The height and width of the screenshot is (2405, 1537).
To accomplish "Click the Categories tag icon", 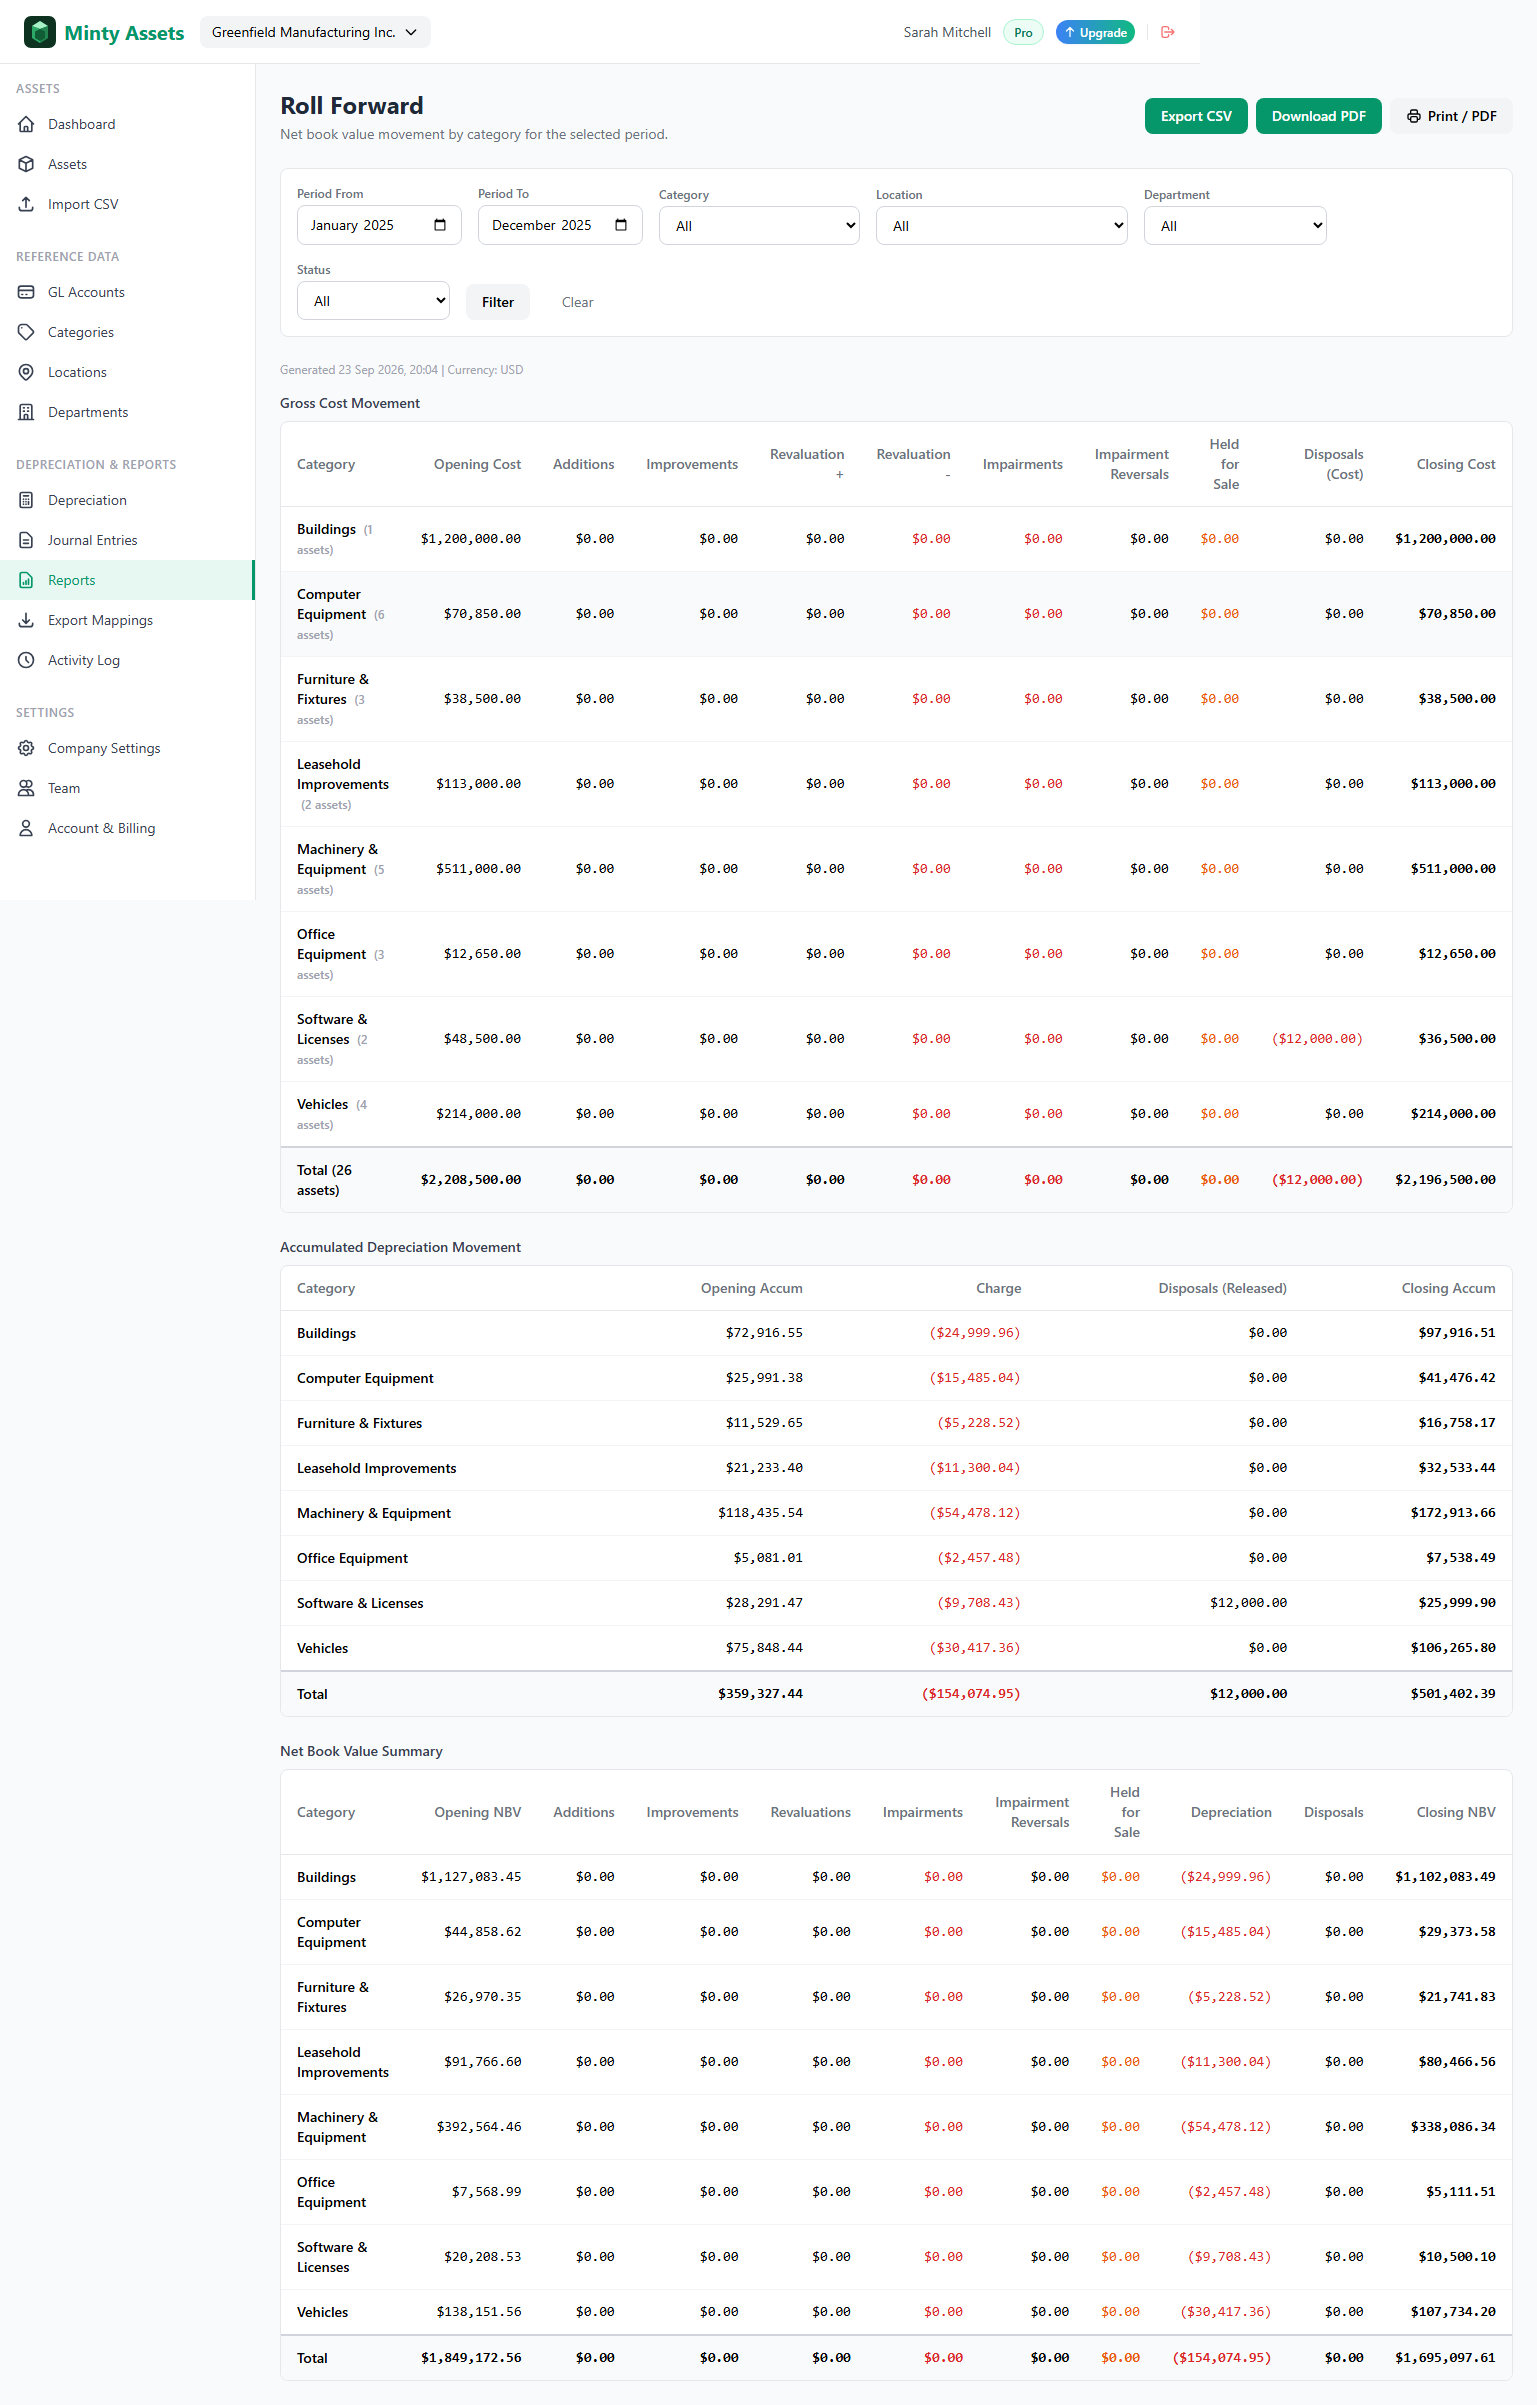I will (x=27, y=332).
